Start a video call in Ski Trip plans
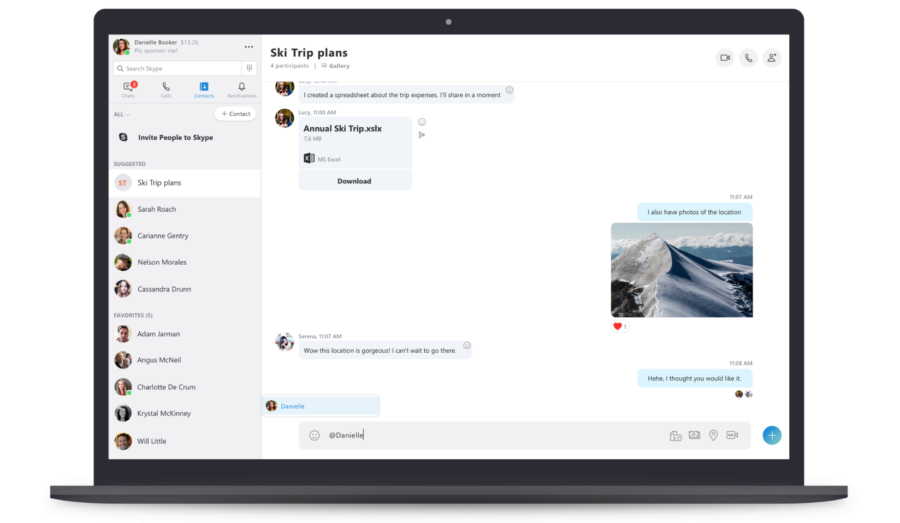The width and height of the screenshot is (900, 523). 725,58
